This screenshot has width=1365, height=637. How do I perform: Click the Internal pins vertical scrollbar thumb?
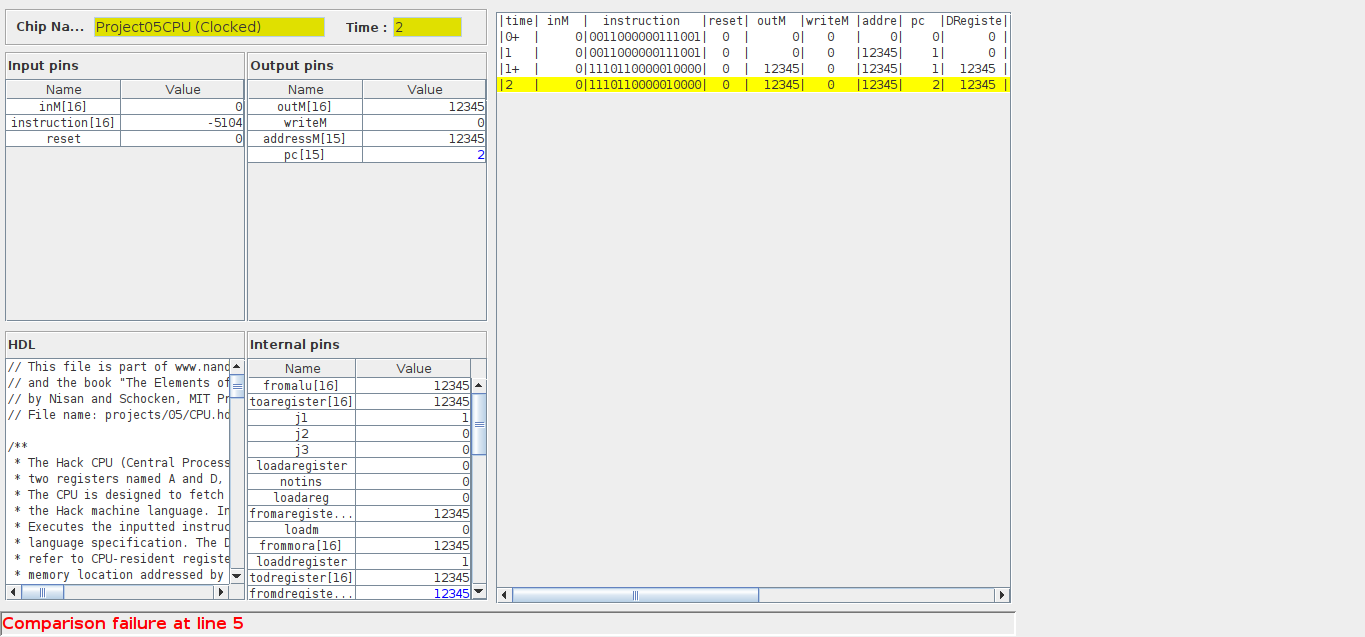coord(478,424)
